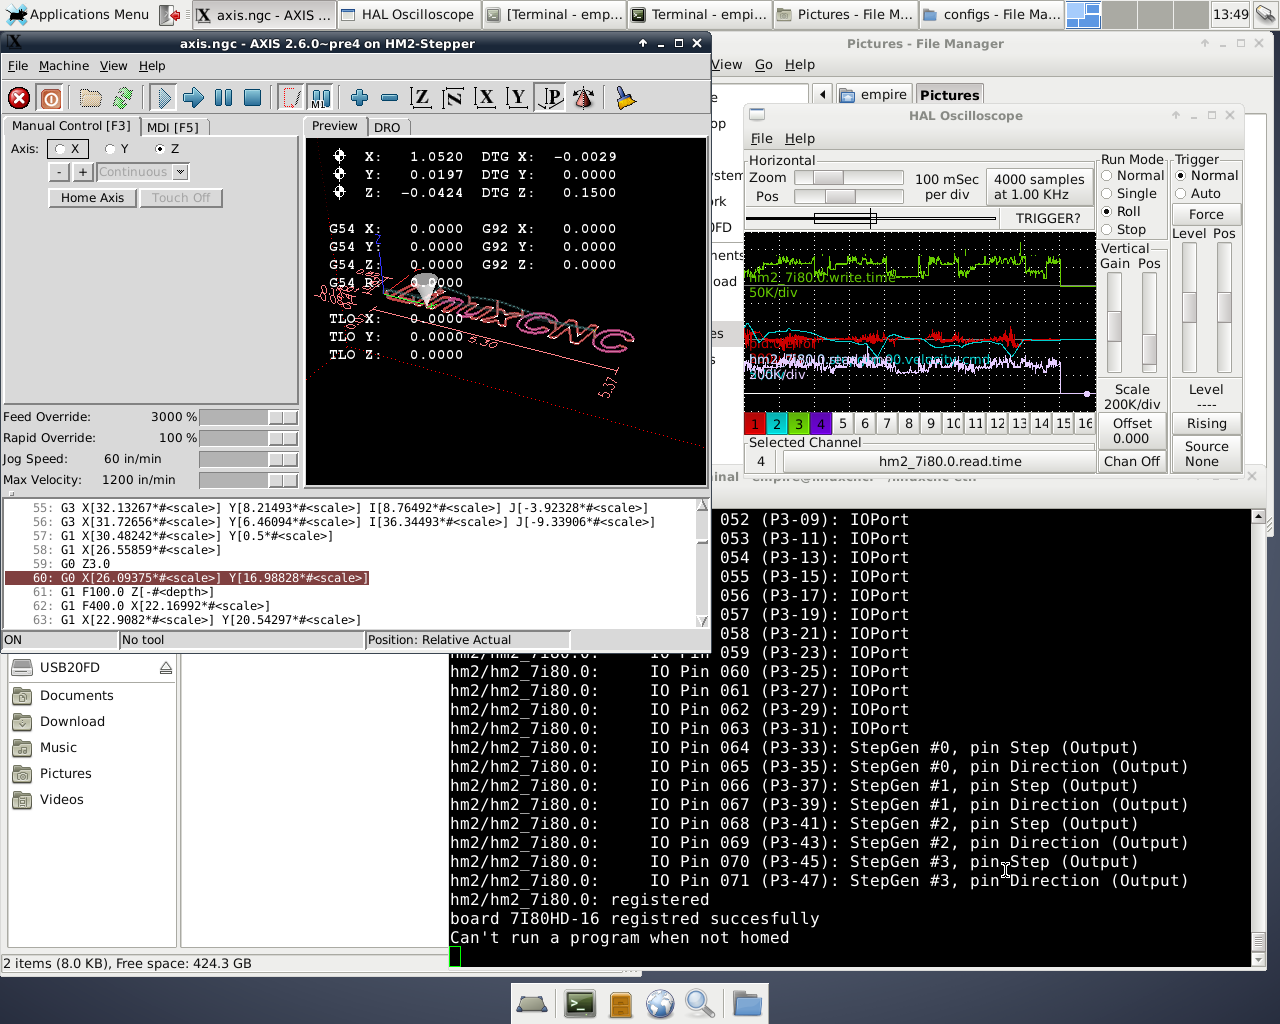Image resolution: width=1280 pixels, height=1024 pixels.
Task: Launch terminal from bottom dock
Action: [580, 1004]
